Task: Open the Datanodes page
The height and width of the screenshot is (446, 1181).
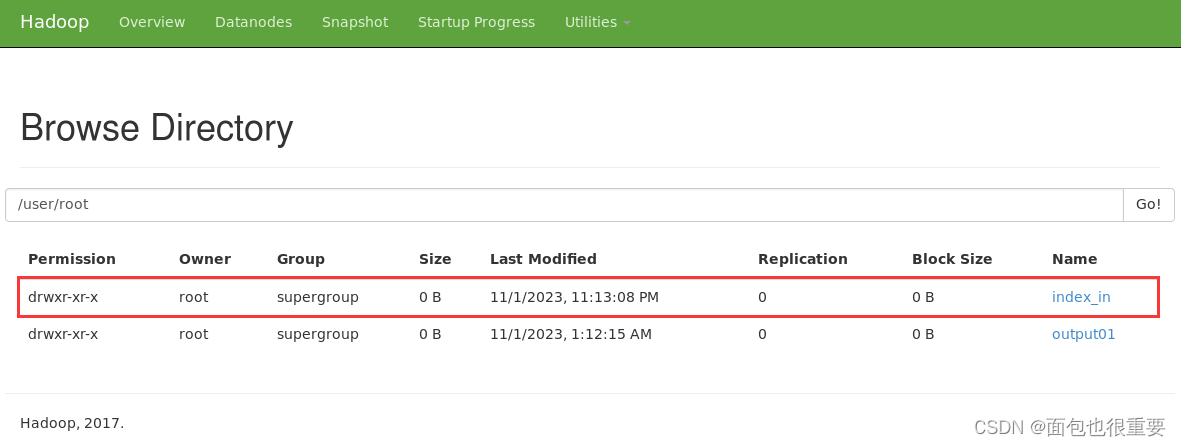Action: click(253, 22)
